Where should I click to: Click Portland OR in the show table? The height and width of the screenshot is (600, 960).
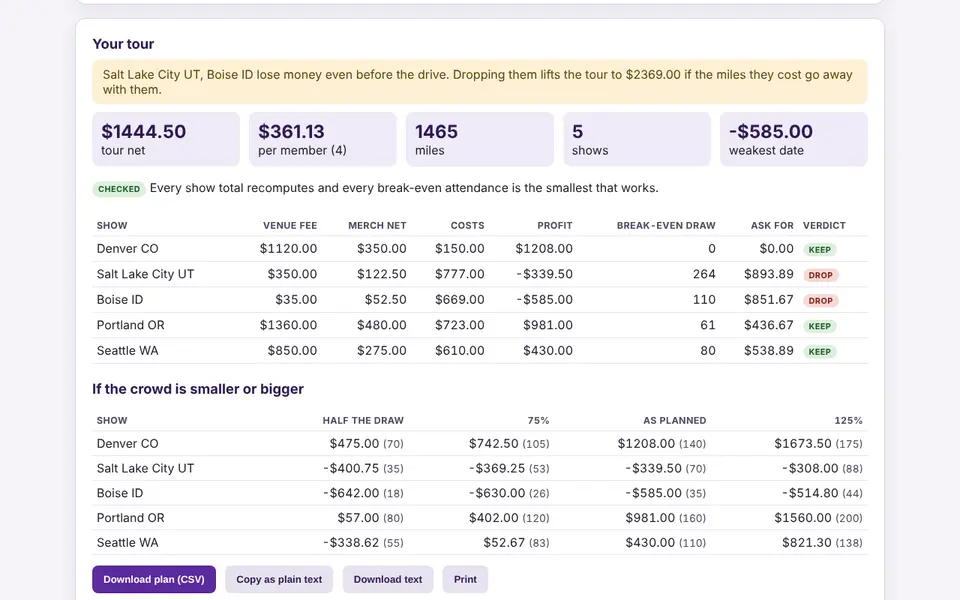(130, 325)
